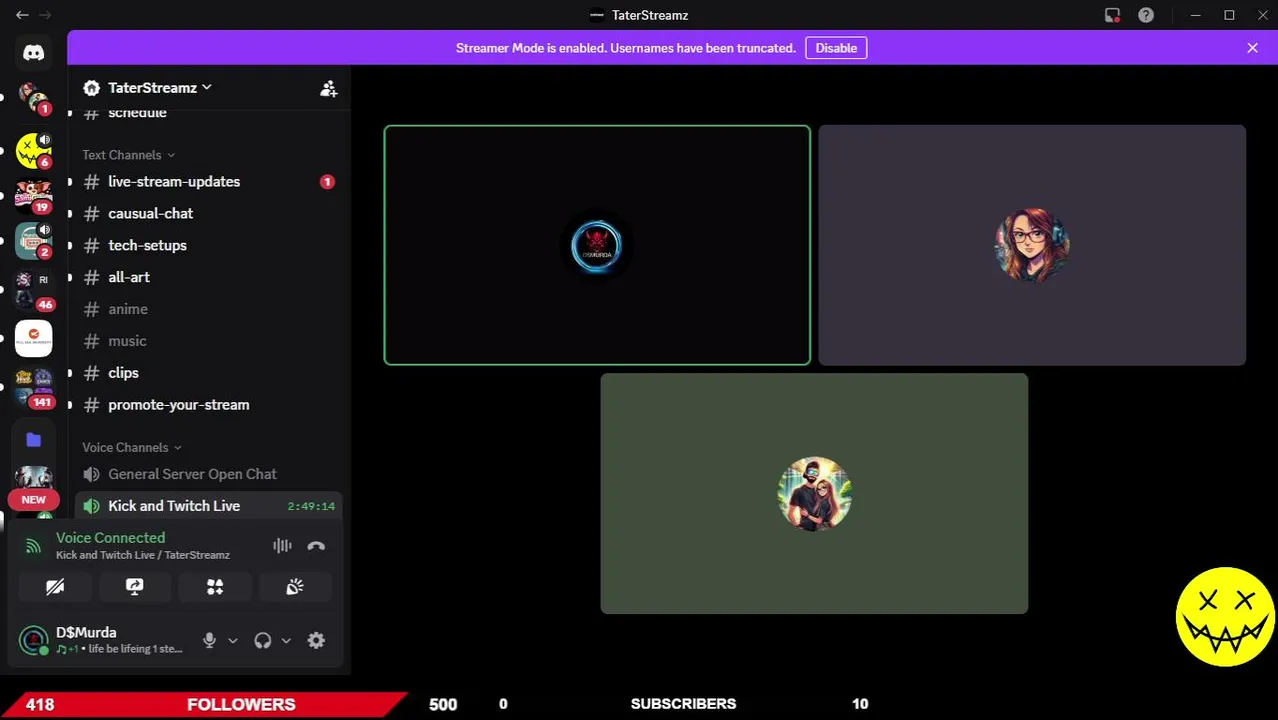
Task: Open the white square logo server icon
Action: point(33,338)
